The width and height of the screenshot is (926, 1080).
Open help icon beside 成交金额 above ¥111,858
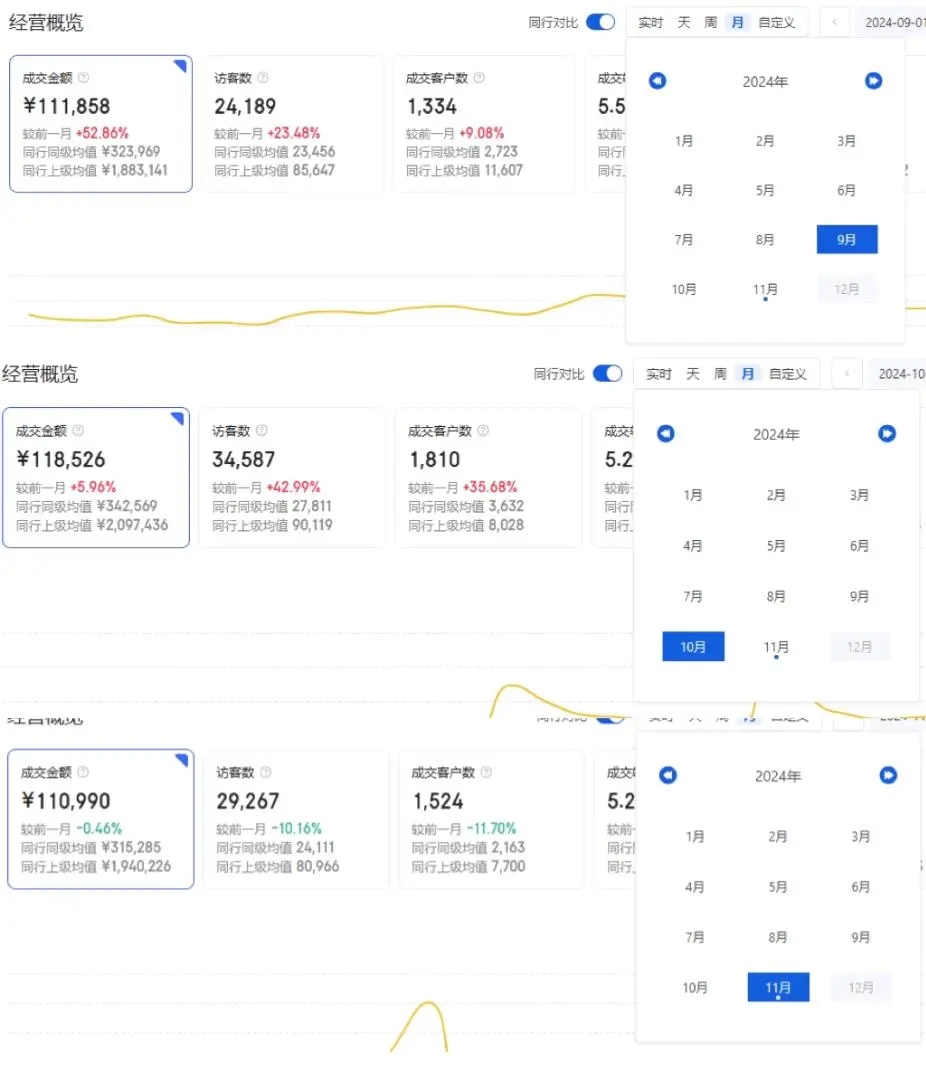(x=83, y=78)
